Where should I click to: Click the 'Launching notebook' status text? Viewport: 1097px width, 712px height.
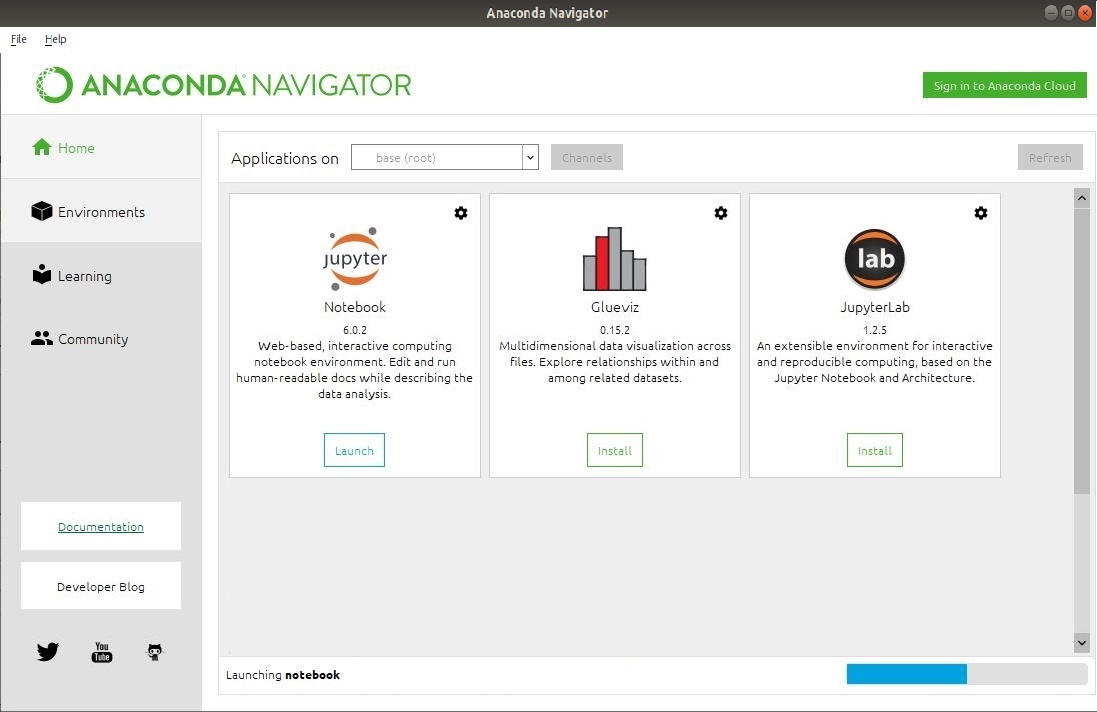[283, 675]
